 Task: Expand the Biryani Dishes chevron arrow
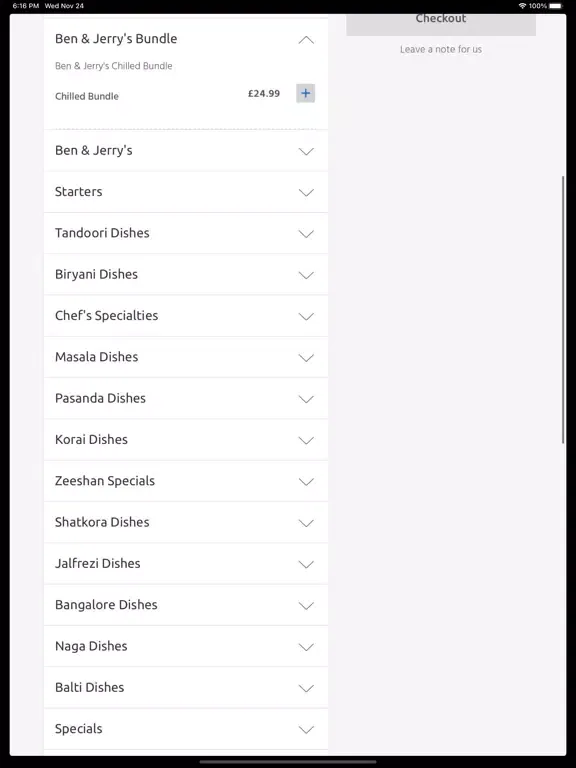tap(306, 275)
